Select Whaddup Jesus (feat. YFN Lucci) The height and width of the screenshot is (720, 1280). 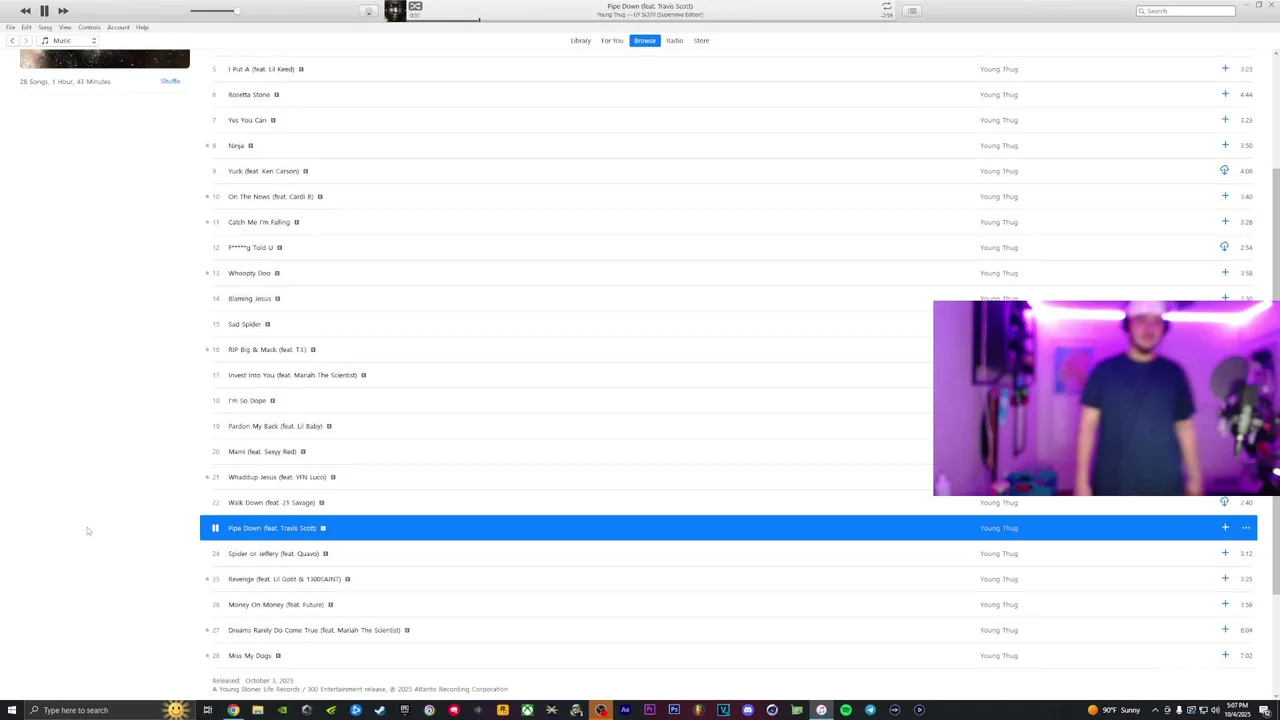point(277,477)
